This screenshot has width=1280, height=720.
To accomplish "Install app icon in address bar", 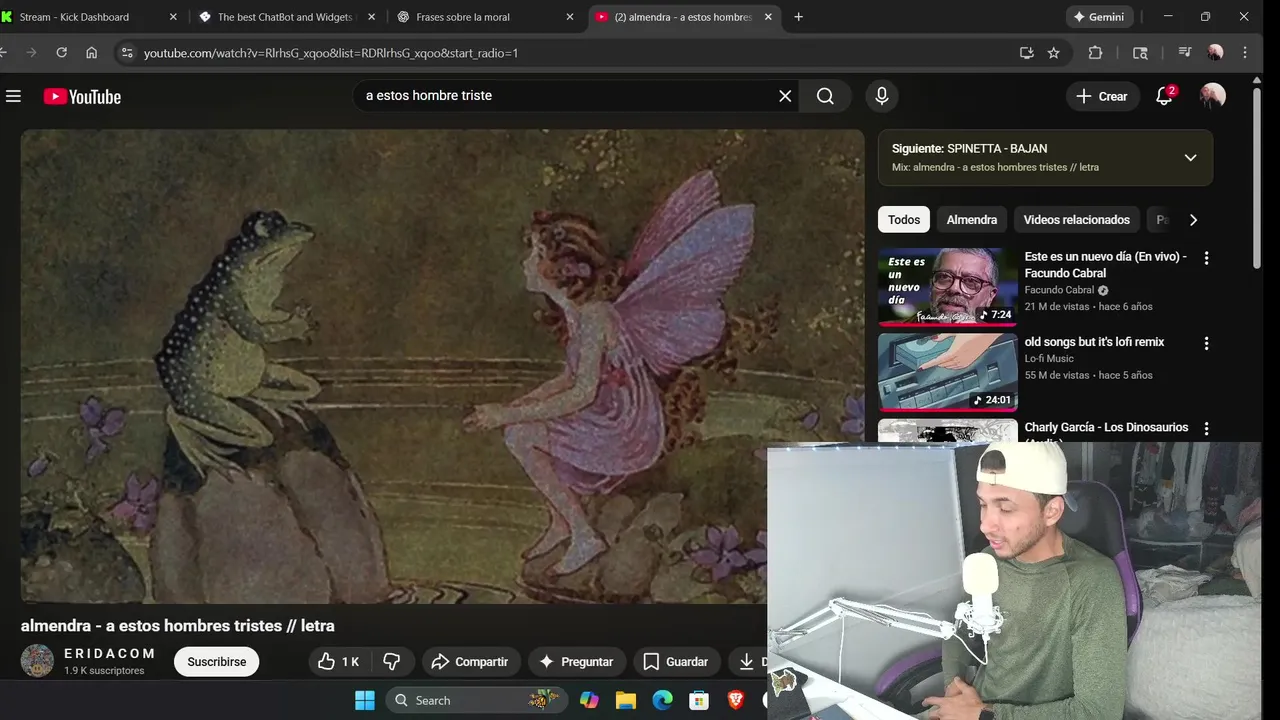I will point(1026,53).
